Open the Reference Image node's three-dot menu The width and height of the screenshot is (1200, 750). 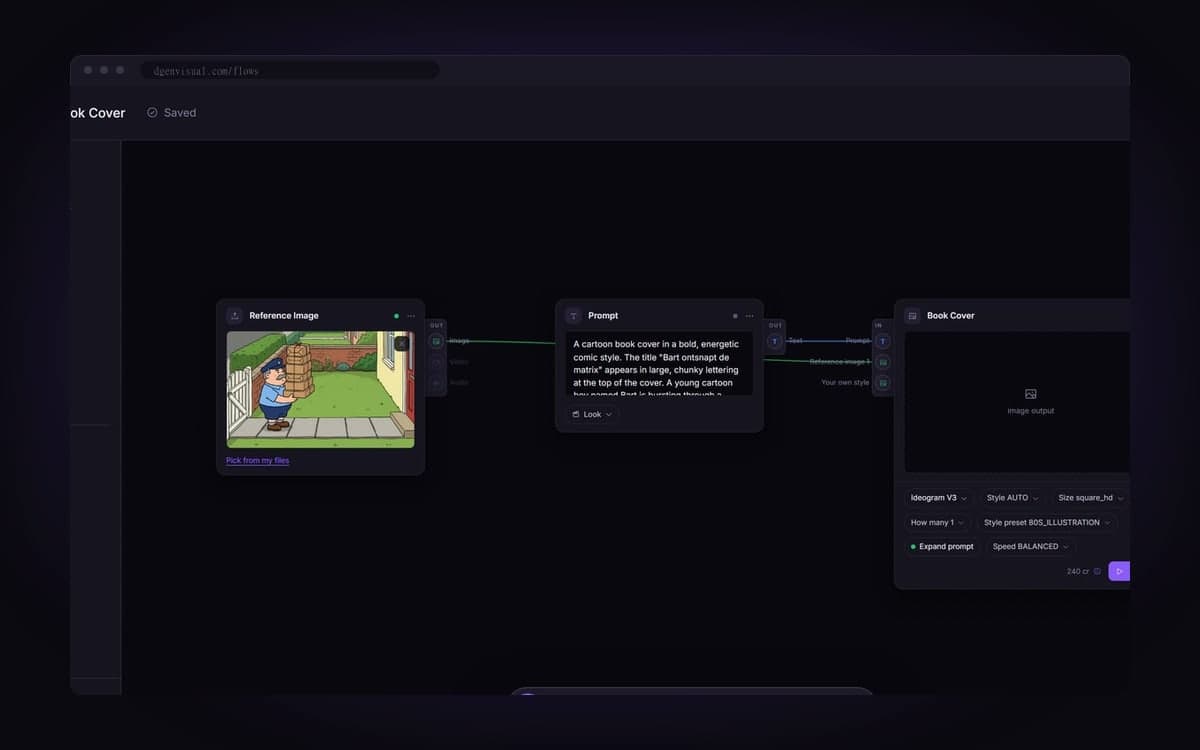click(411, 316)
